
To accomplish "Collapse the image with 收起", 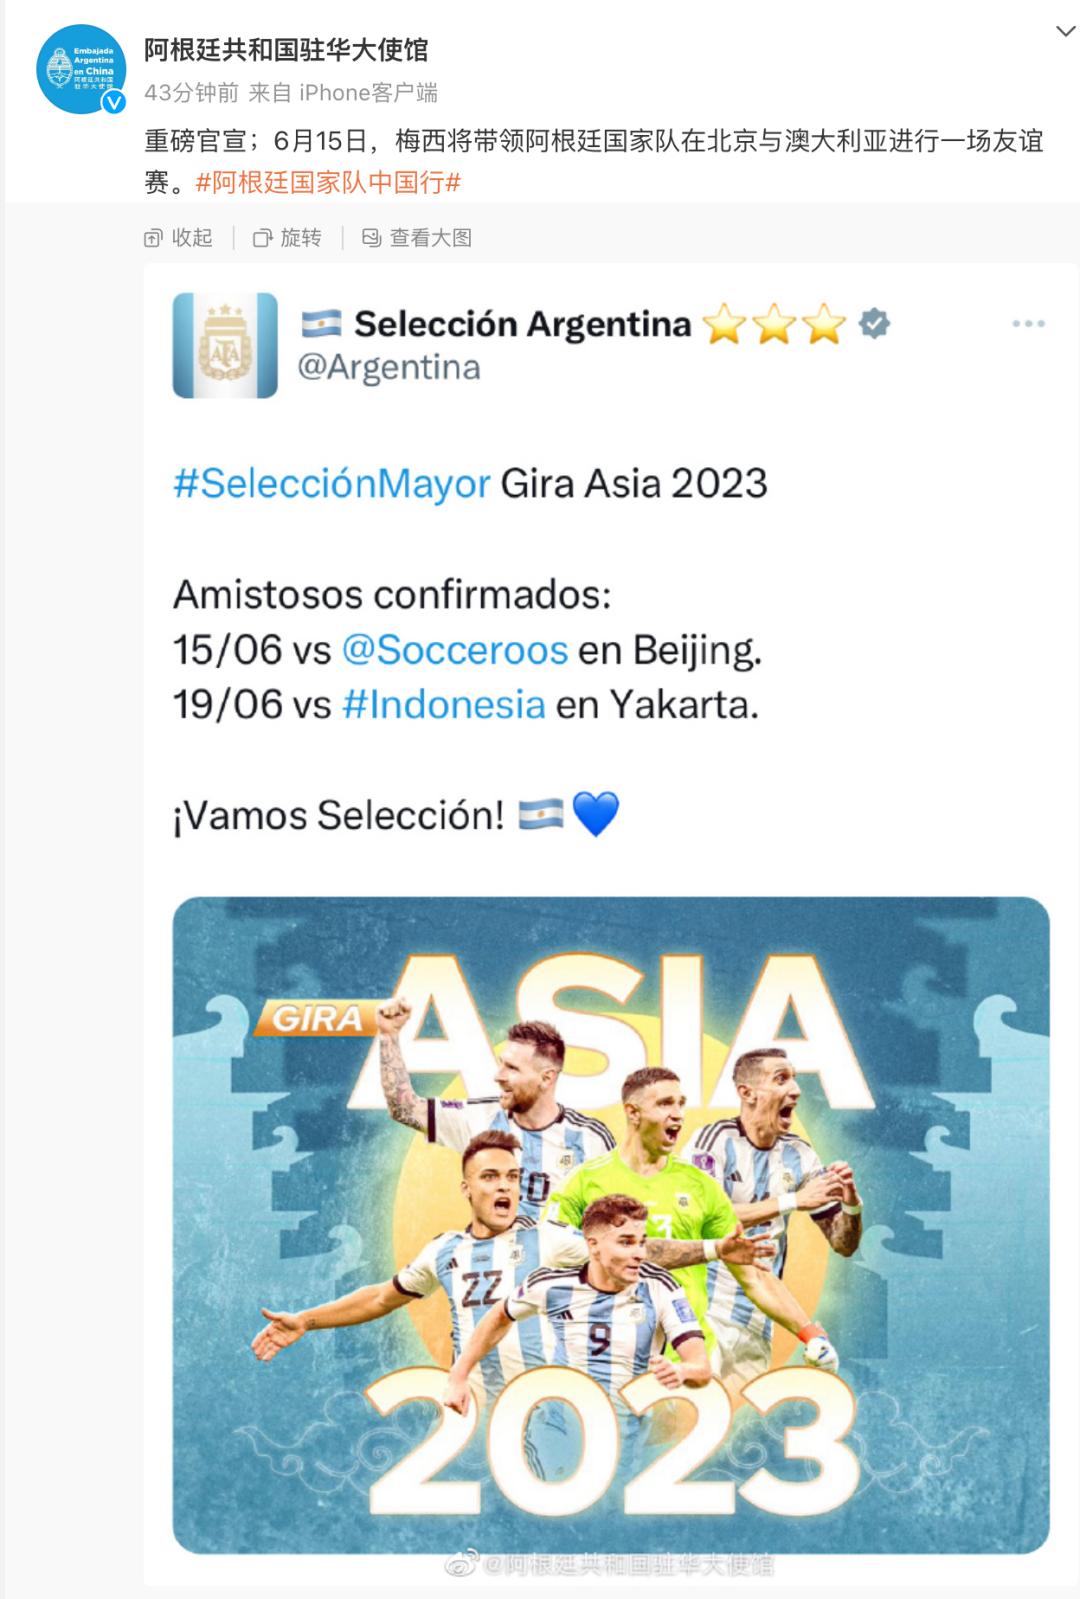I will click(179, 238).
